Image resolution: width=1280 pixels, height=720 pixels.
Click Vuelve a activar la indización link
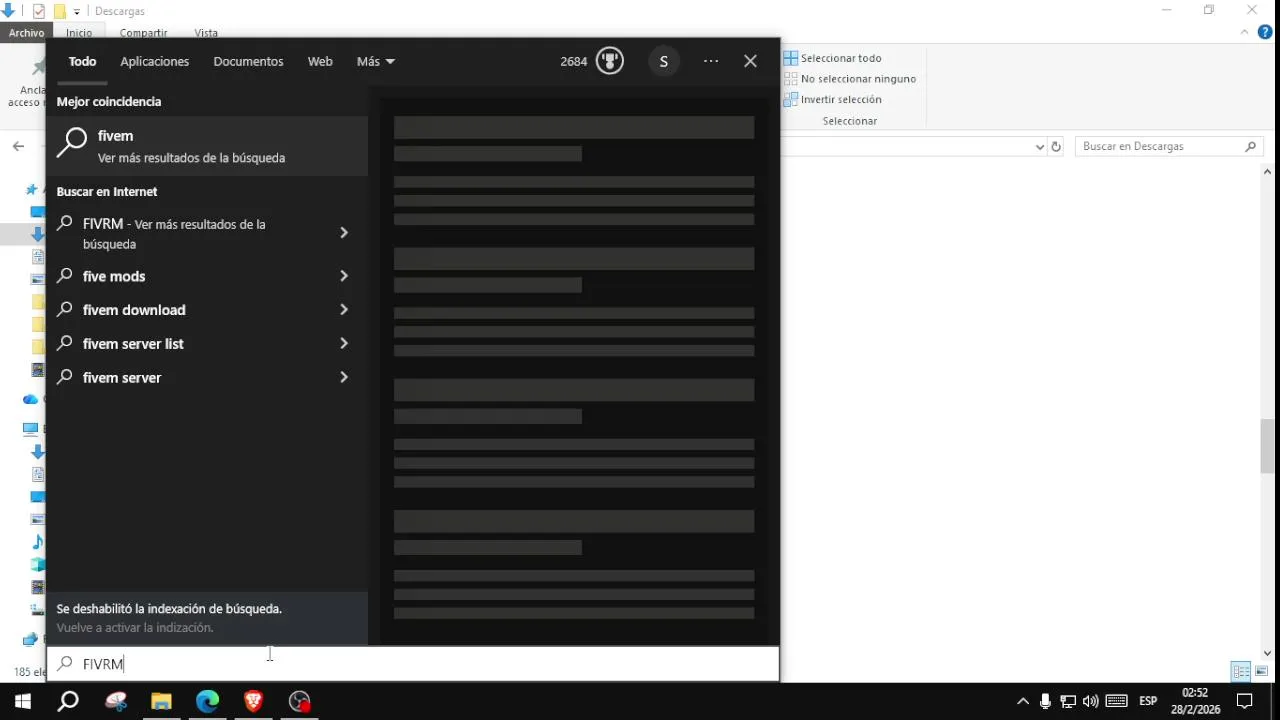click(x=135, y=628)
